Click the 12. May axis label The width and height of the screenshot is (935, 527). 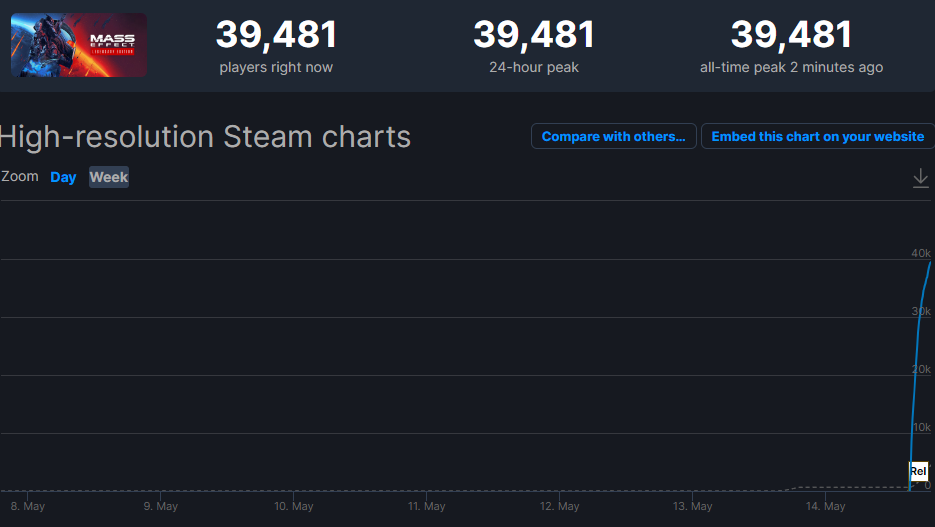[x=559, y=506]
